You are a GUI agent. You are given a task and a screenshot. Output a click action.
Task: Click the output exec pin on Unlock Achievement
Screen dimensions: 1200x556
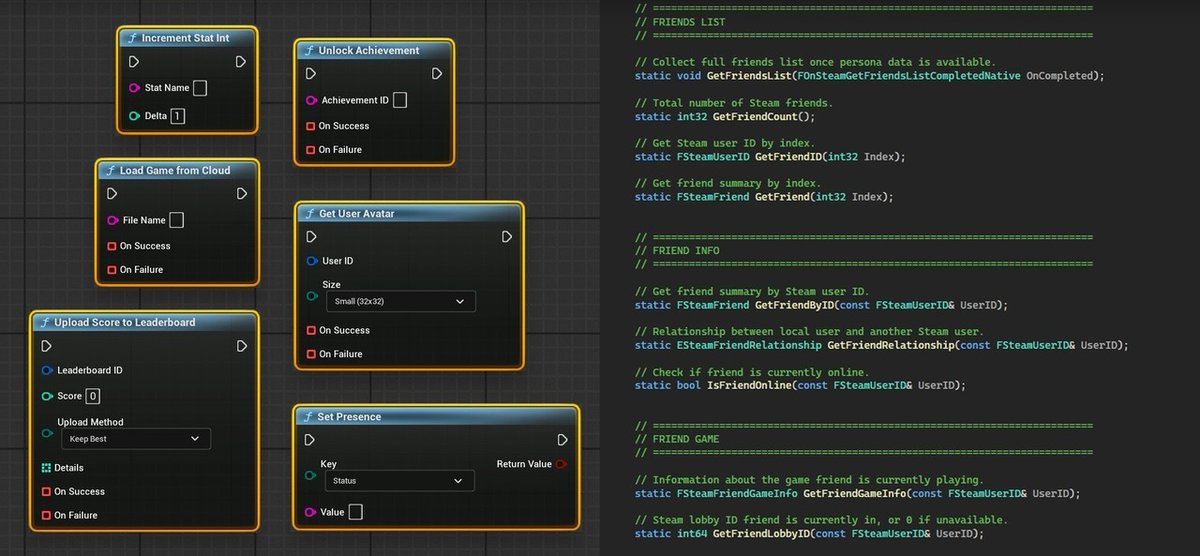(x=437, y=74)
